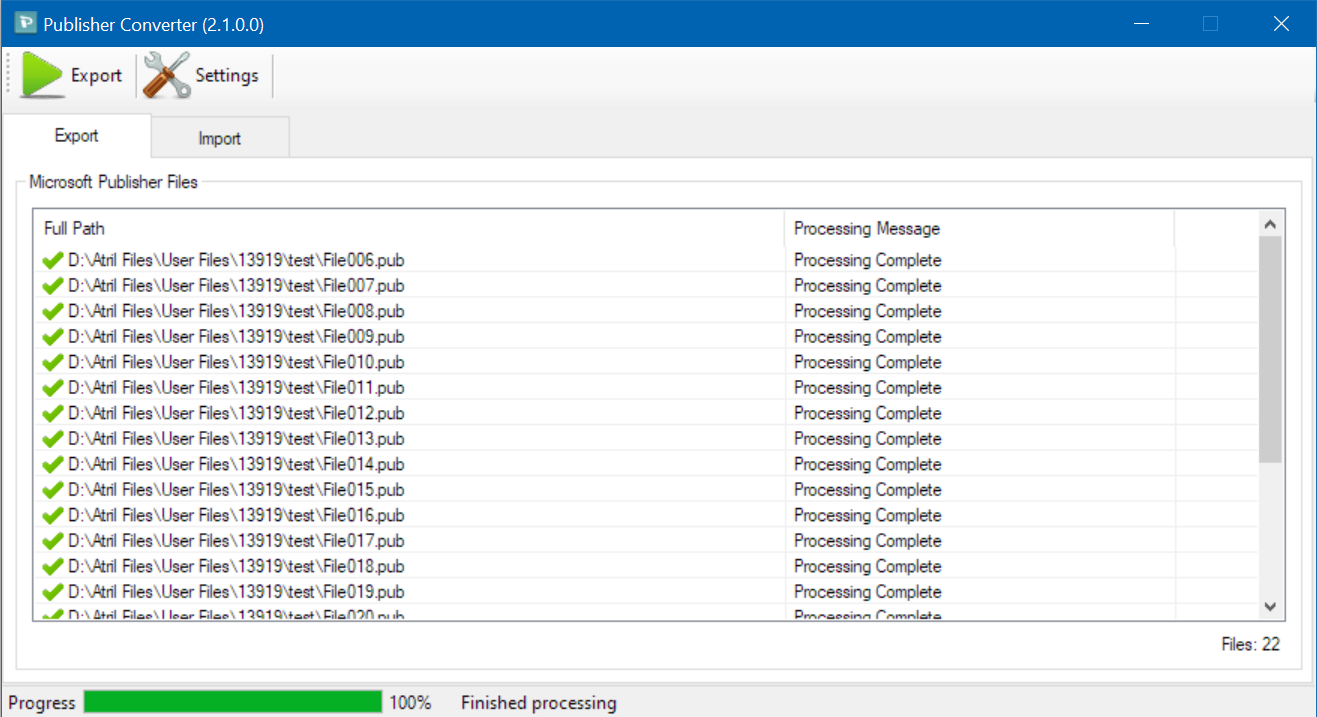Click the green checkmark beside File010.pub

pos(53,363)
